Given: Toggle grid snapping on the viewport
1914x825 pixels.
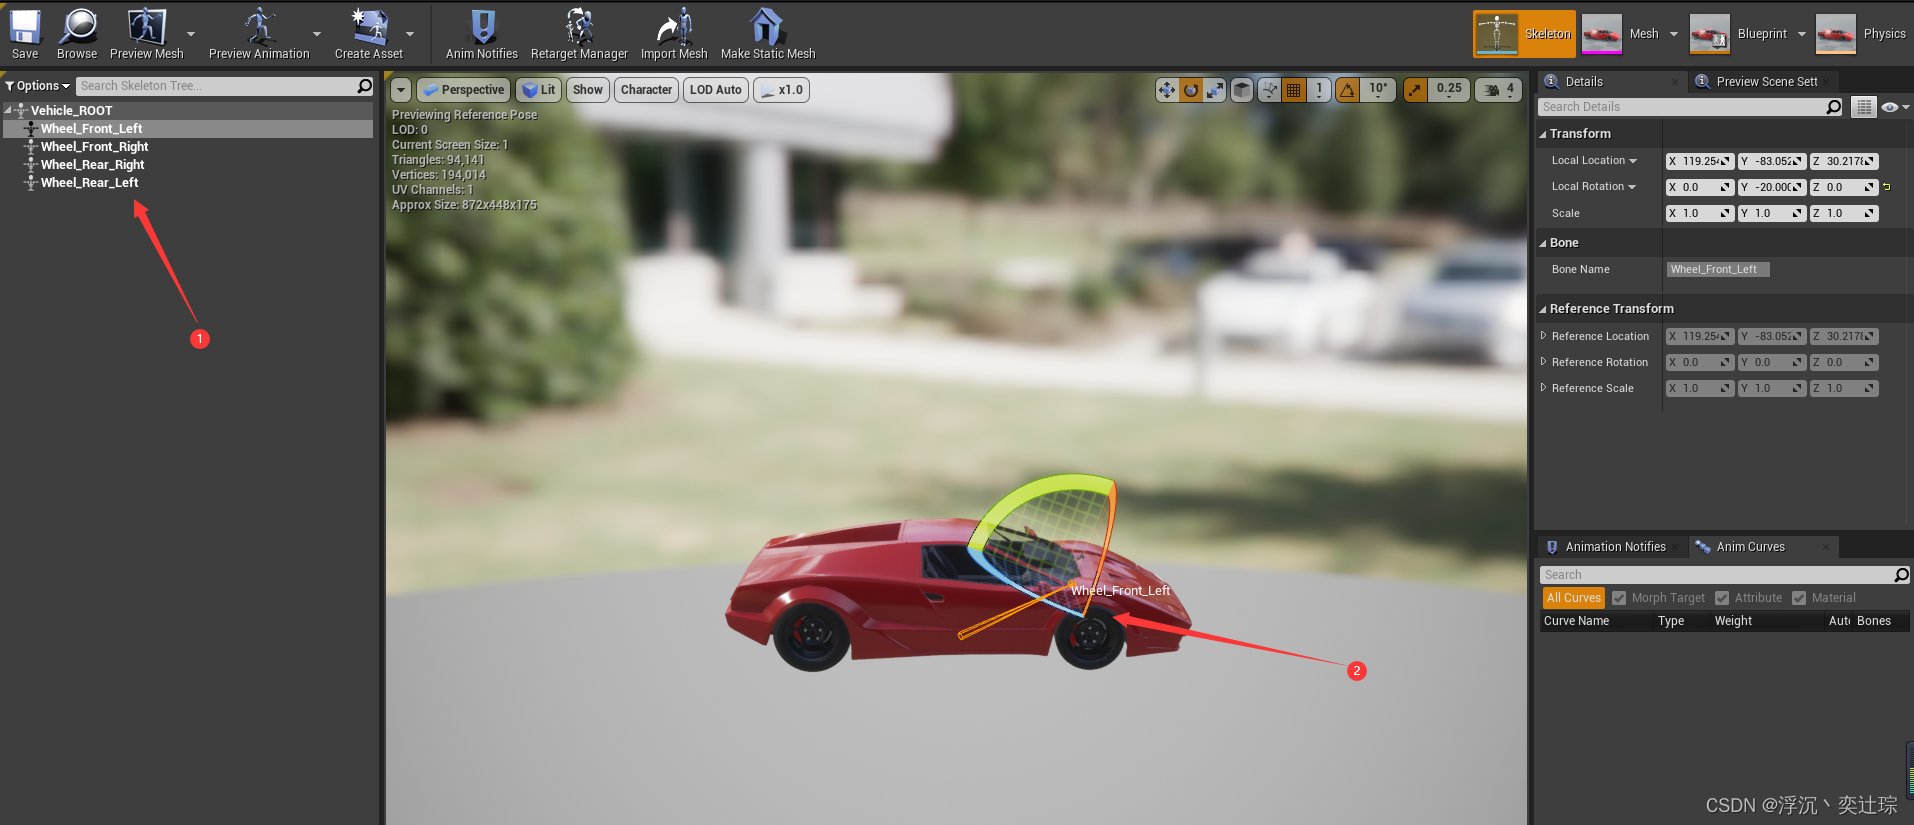Looking at the screenshot, I should click(x=1294, y=90).
